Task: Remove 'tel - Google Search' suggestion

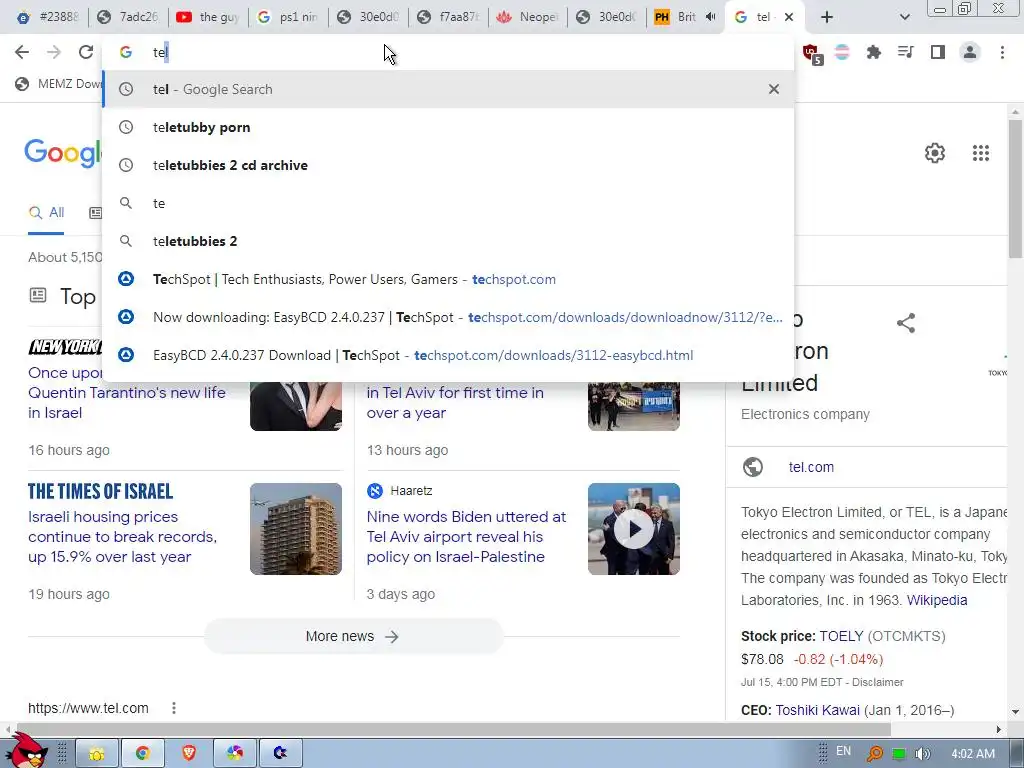Action: pos(774,89)
